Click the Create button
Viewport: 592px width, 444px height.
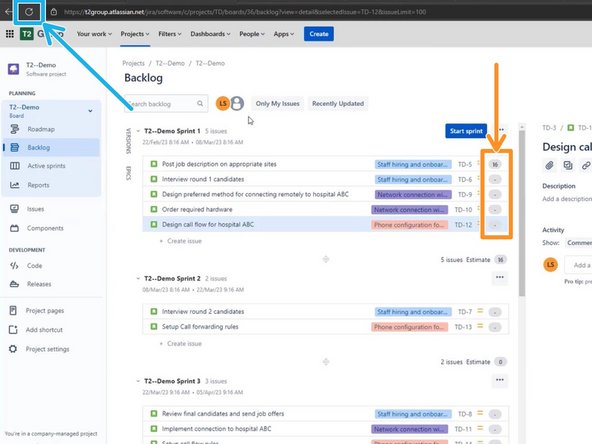(x=319, y=34)
